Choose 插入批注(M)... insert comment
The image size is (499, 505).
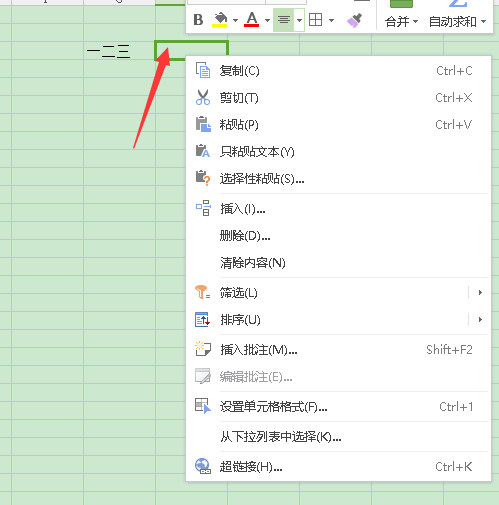coord(338,350)
